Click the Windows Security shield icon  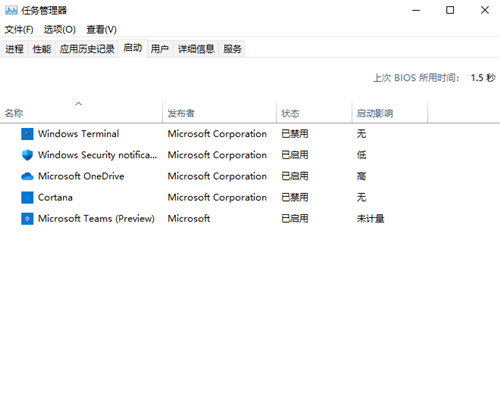coord(27,155)
